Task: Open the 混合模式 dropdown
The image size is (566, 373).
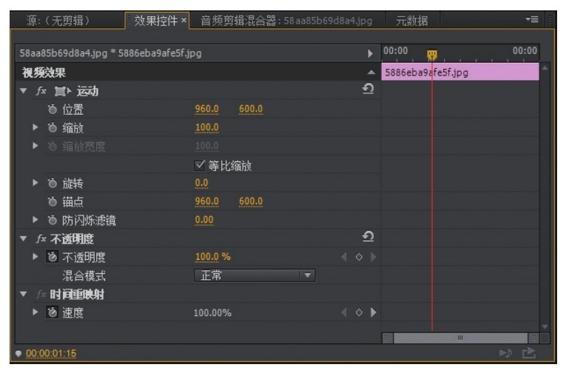Action: (255, 276)
